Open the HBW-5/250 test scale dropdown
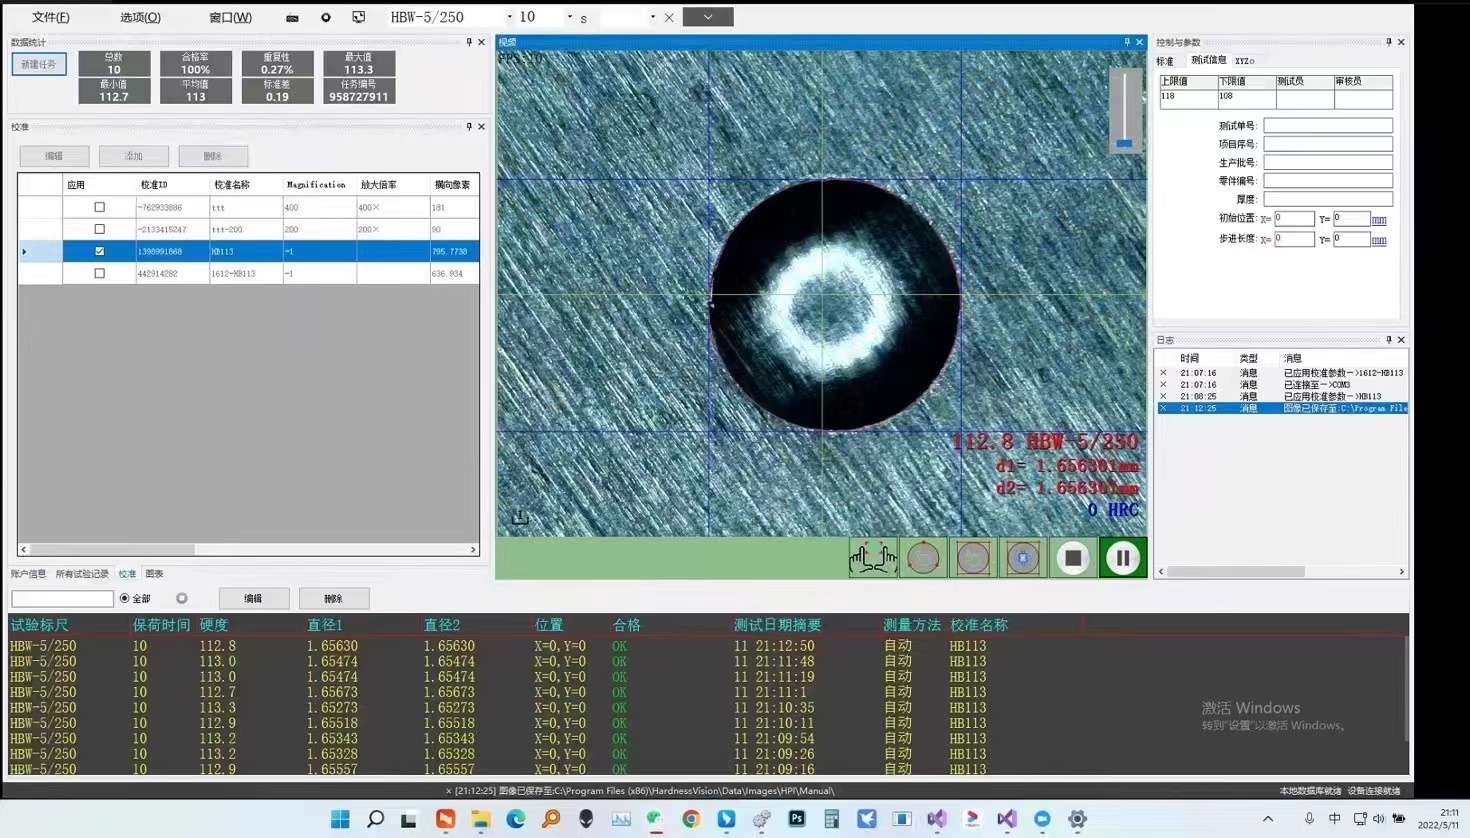This screenshot has height=838, width=1470. [x=509, y=17]
